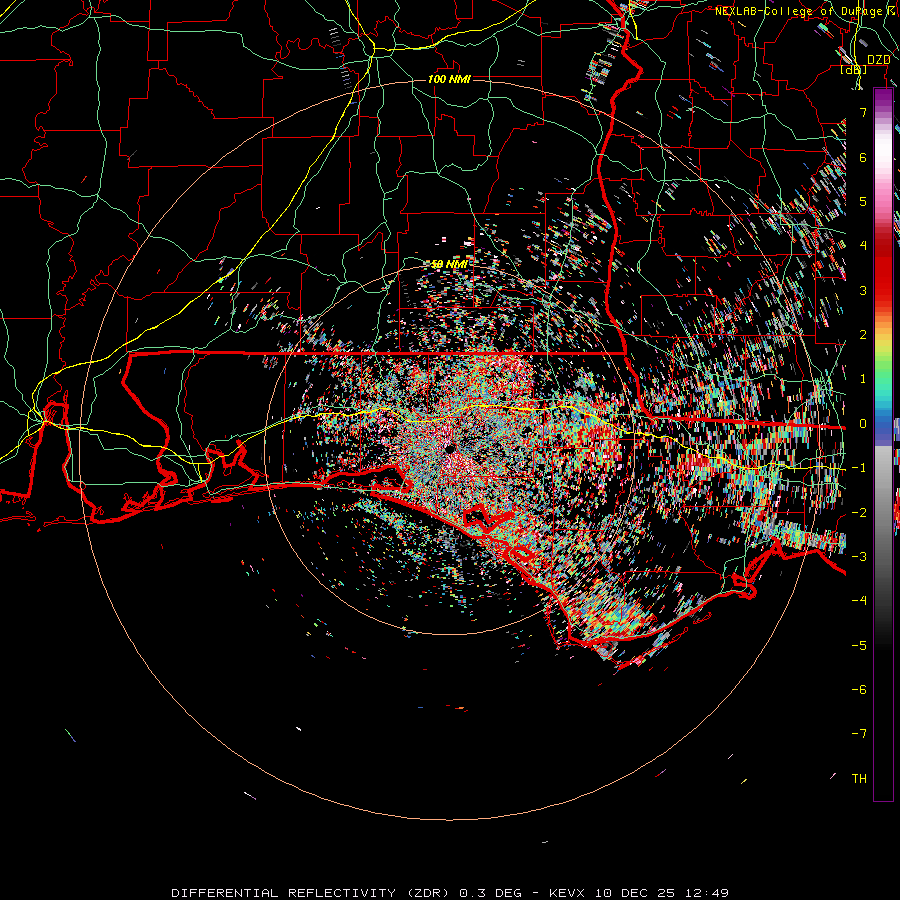This screenshot has width=900, height=900.
Task: Pick the ZDR color scale bar
Action: coord(883,444)
